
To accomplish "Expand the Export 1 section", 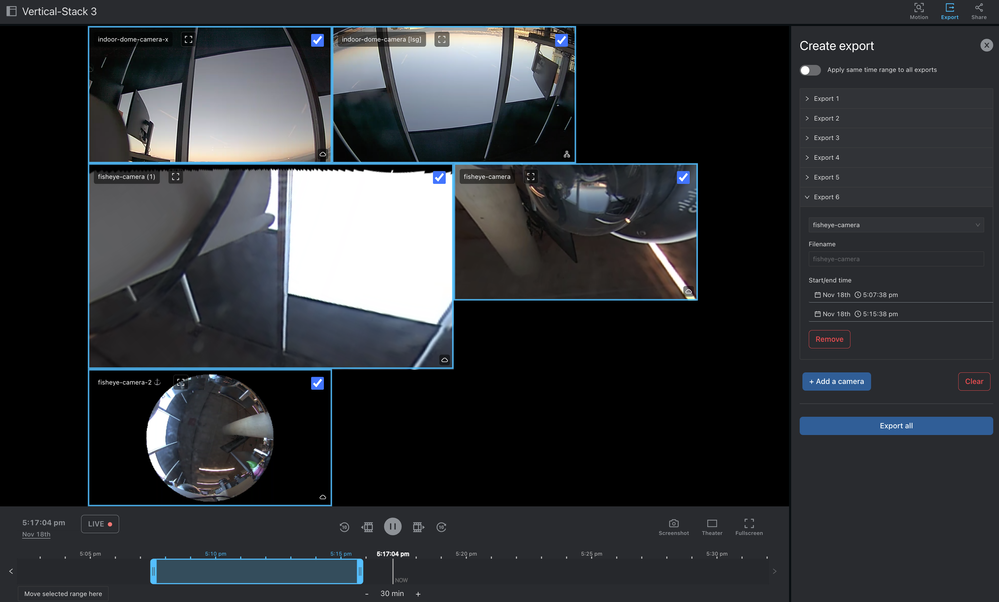I will [826, 99].
